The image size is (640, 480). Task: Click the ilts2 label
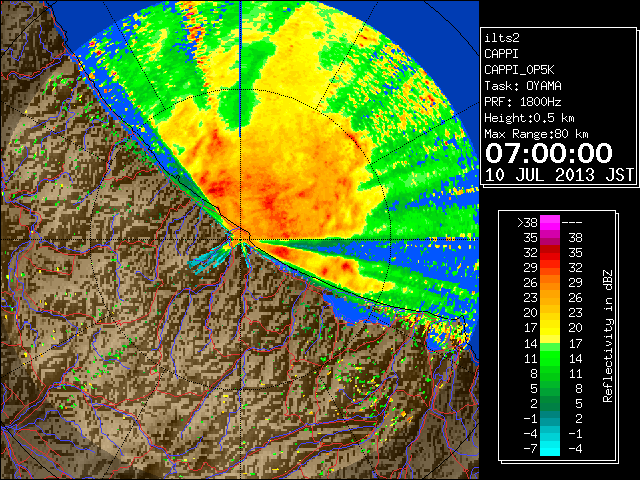point(502,38)
